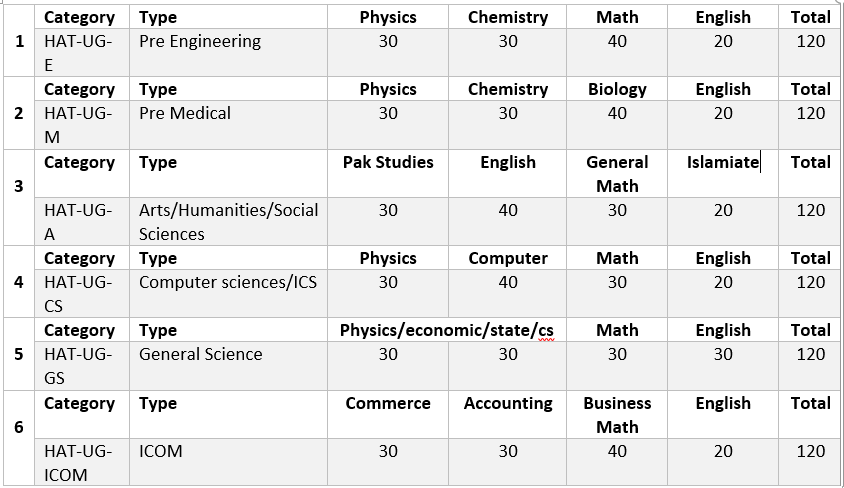This screenshot has width=844, height=488.
Task: Select the HAT-UG-ICOM category cell
Action: tap(79, 462)
